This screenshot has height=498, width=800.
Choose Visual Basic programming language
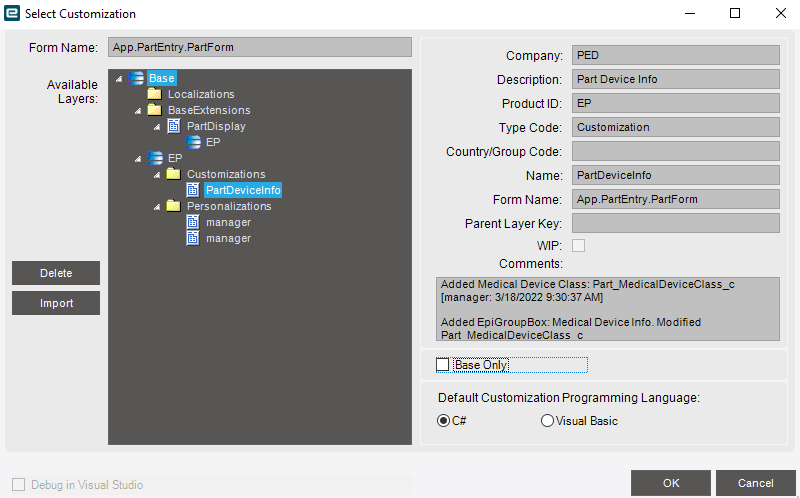click(x=547, y=420)
